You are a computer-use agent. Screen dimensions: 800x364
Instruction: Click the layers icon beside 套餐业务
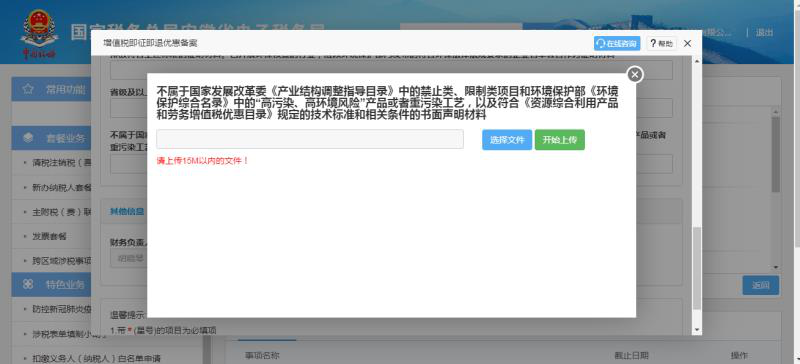tap(28, 138)
